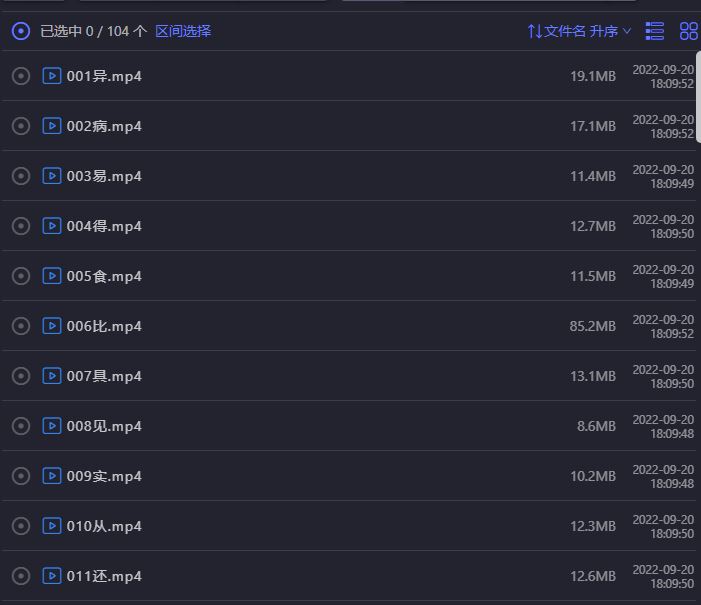Click the 85.2MB size cell of 006比.mp4
This screenshot has height=605, width=701.
tap(592, 326)
